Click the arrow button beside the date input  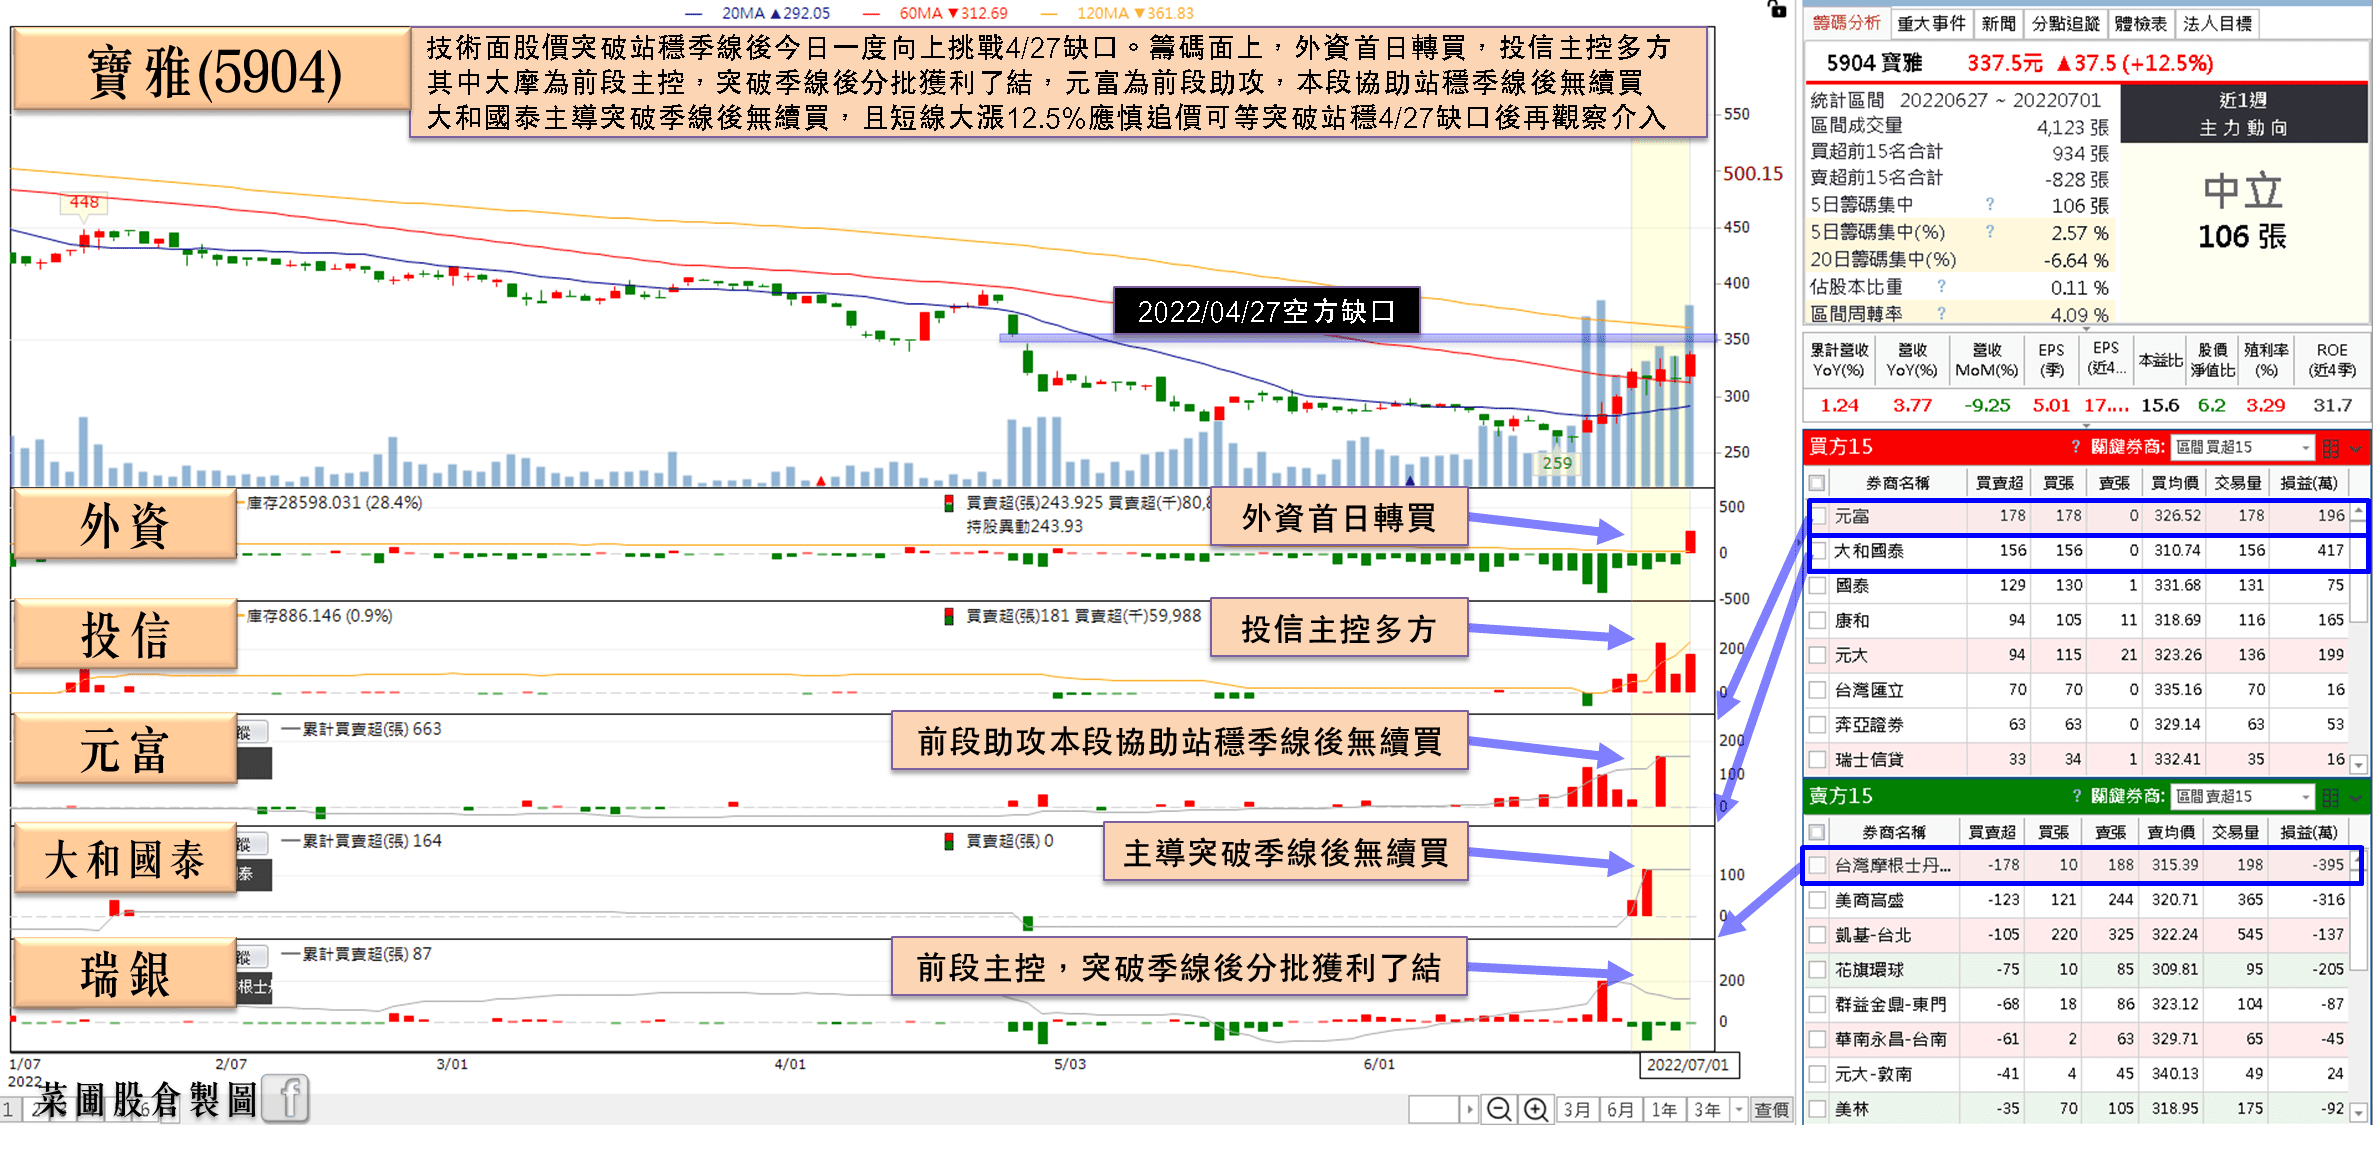pos(1469,1109)
